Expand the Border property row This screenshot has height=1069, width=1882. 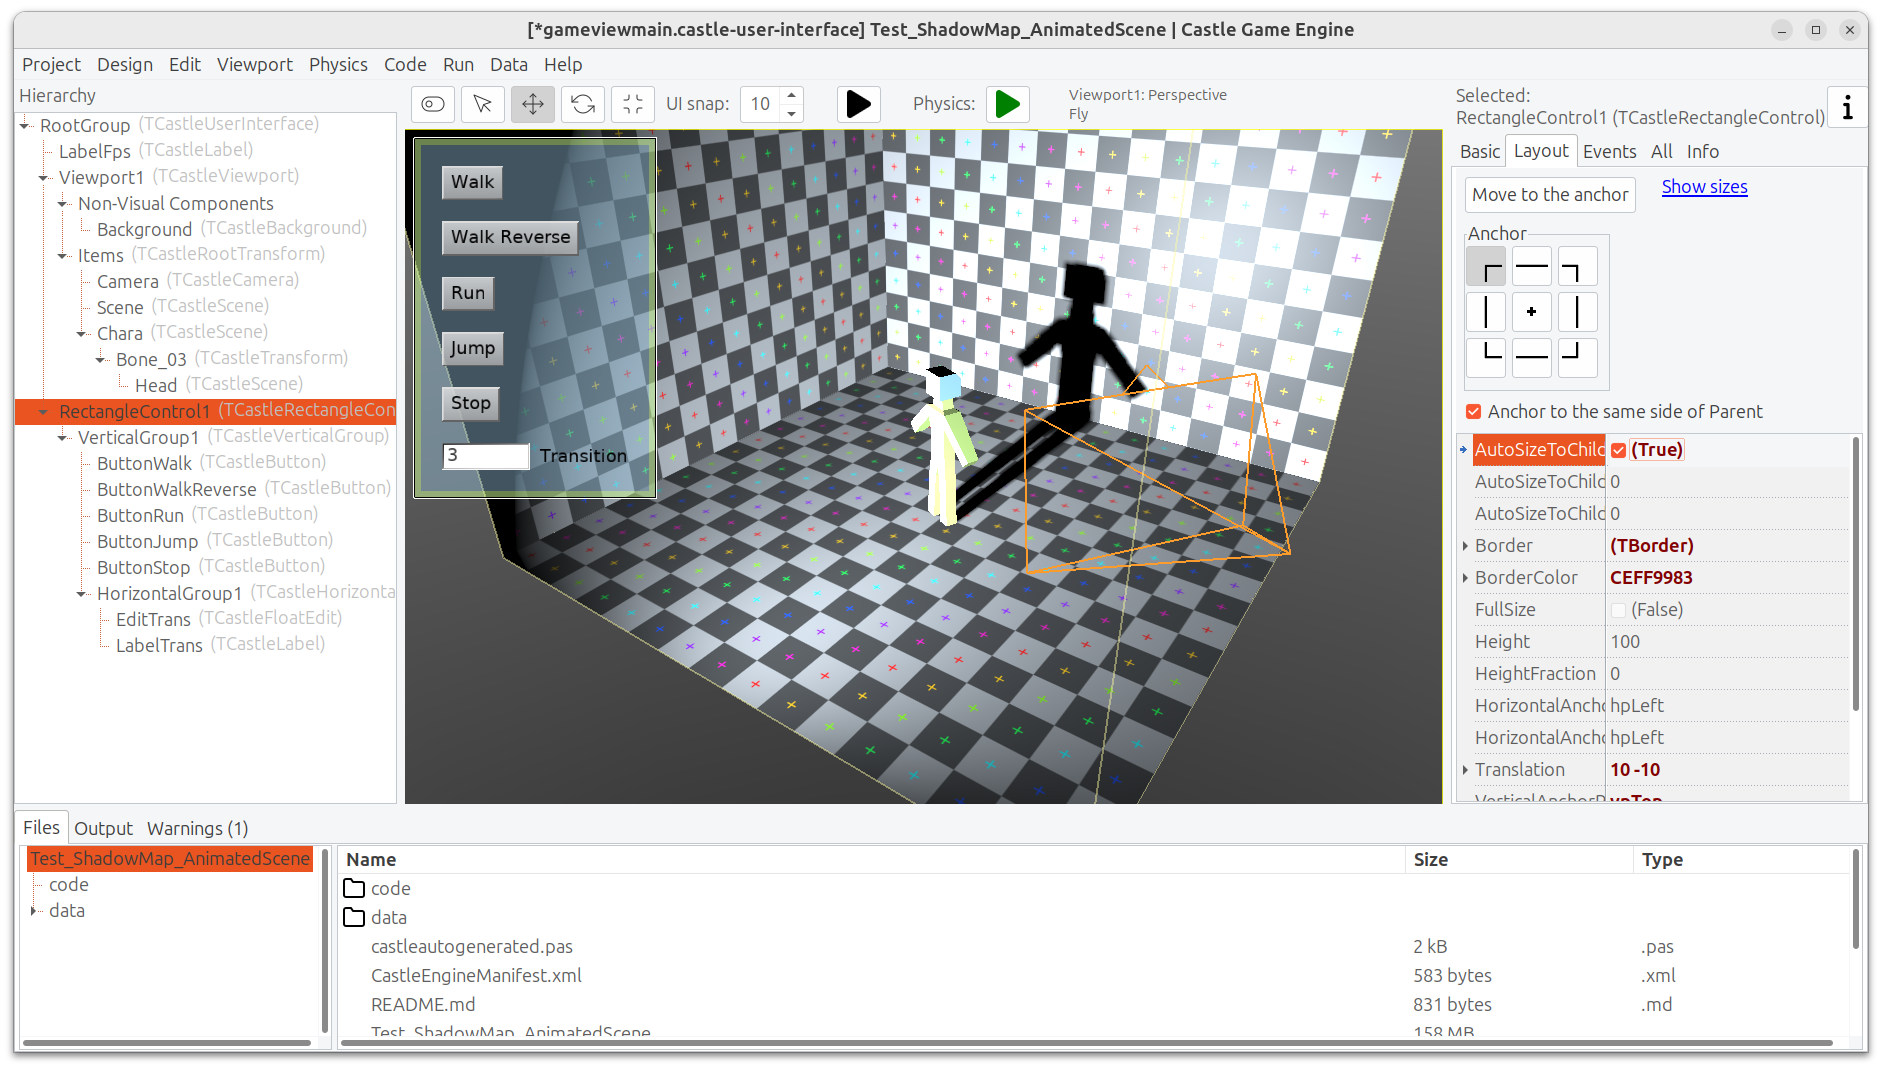point(1465,546)
